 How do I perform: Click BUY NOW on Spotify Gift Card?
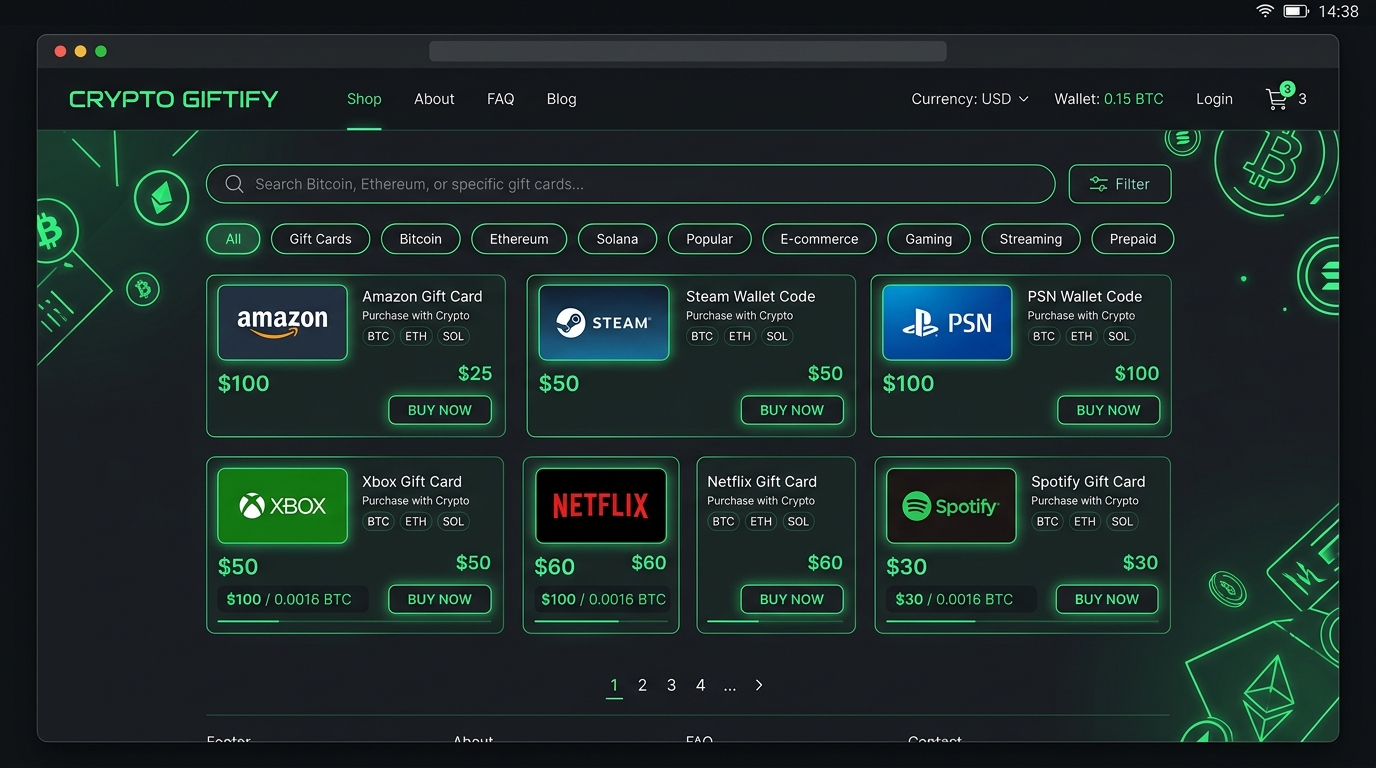tap(1107, 599)
